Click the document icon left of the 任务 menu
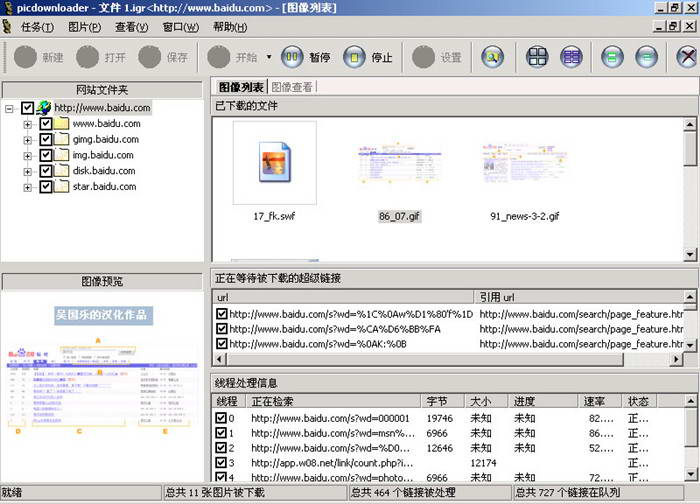The height and width of the screenshot is (504, 700). coord(7,26)
